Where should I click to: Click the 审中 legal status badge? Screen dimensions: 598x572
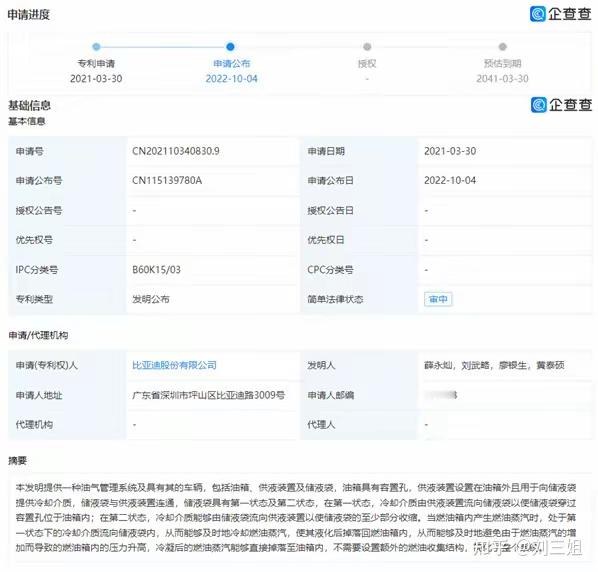click(x=438, y=299)
